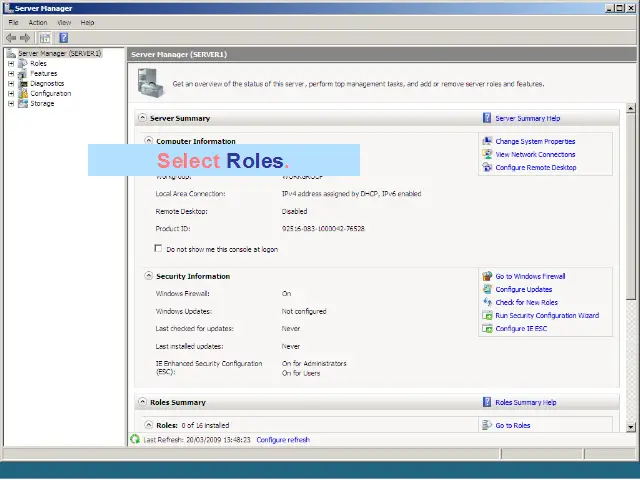Click the Configuration icon in the tree
Image resolution: width=640 pixels, height=480 pixels.
click(x=23, y=93)
